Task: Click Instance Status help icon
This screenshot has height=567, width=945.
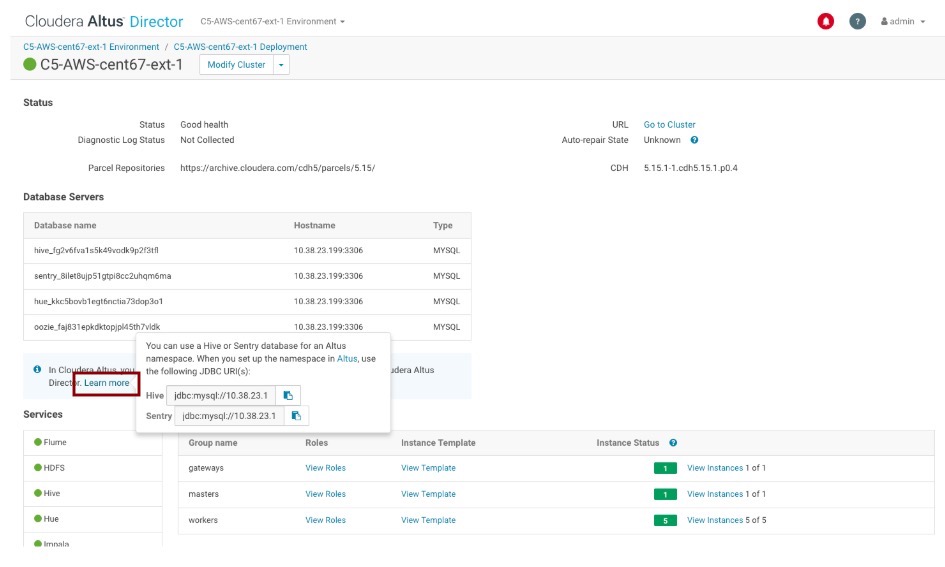Action: [673, 443]
